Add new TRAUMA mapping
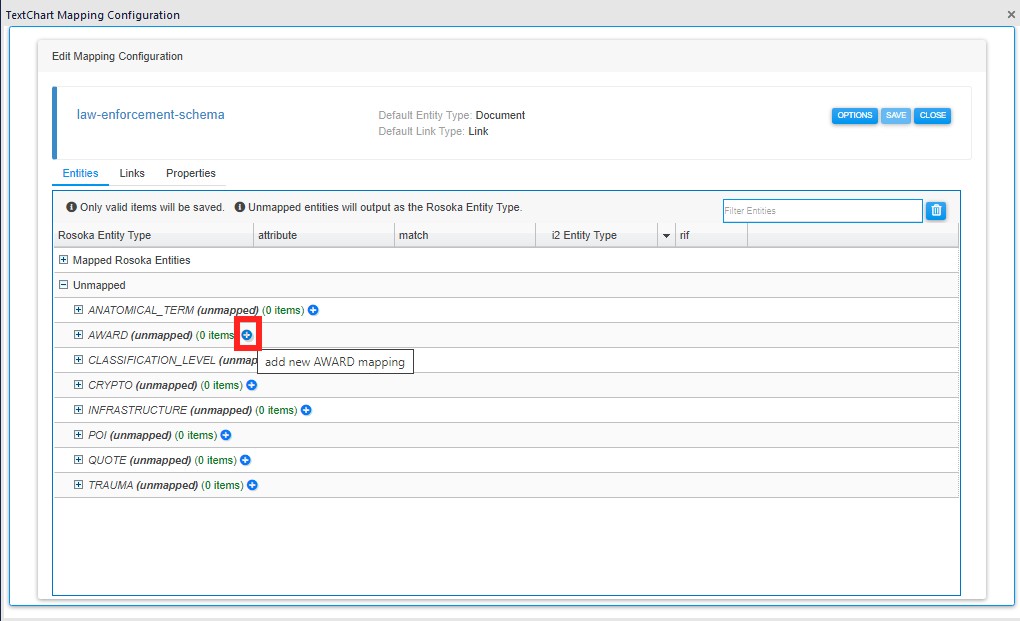Viewport: 1020px width, 621px height. (252, 485)
